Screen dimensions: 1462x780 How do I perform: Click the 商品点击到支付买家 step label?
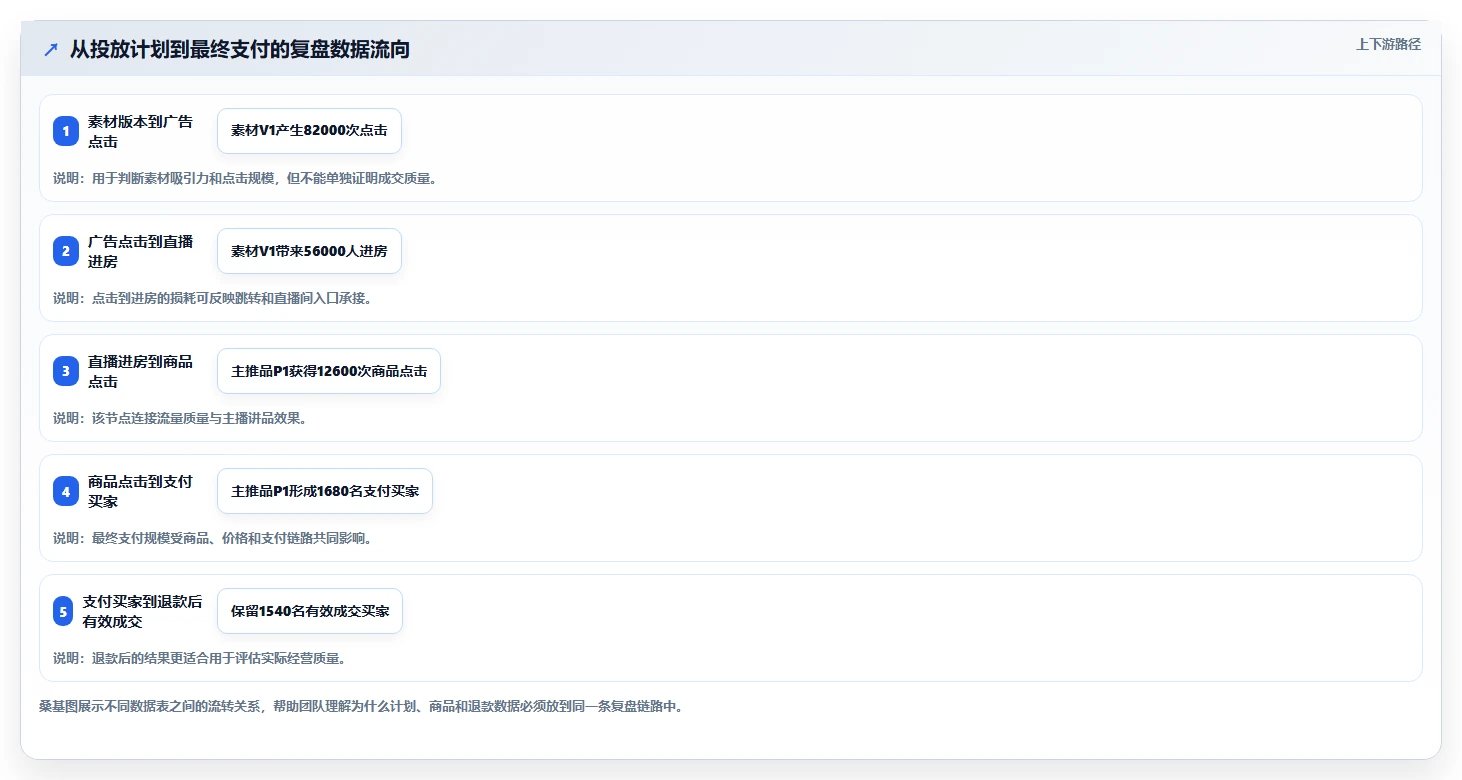tap(140, 491)
